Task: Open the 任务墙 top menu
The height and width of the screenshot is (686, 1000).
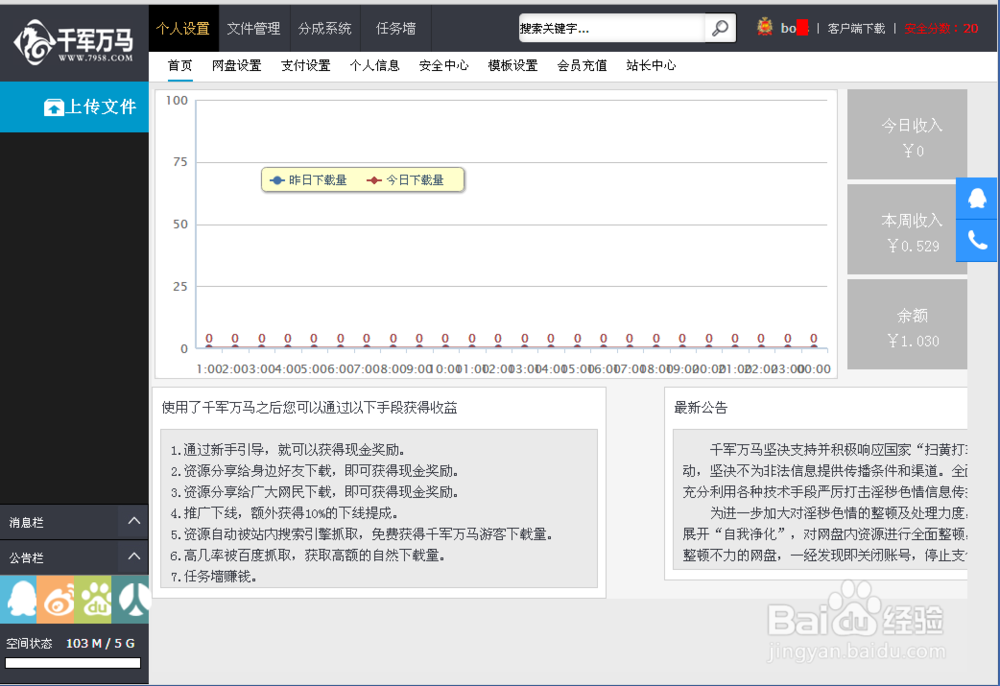Action: coord(395,28)
